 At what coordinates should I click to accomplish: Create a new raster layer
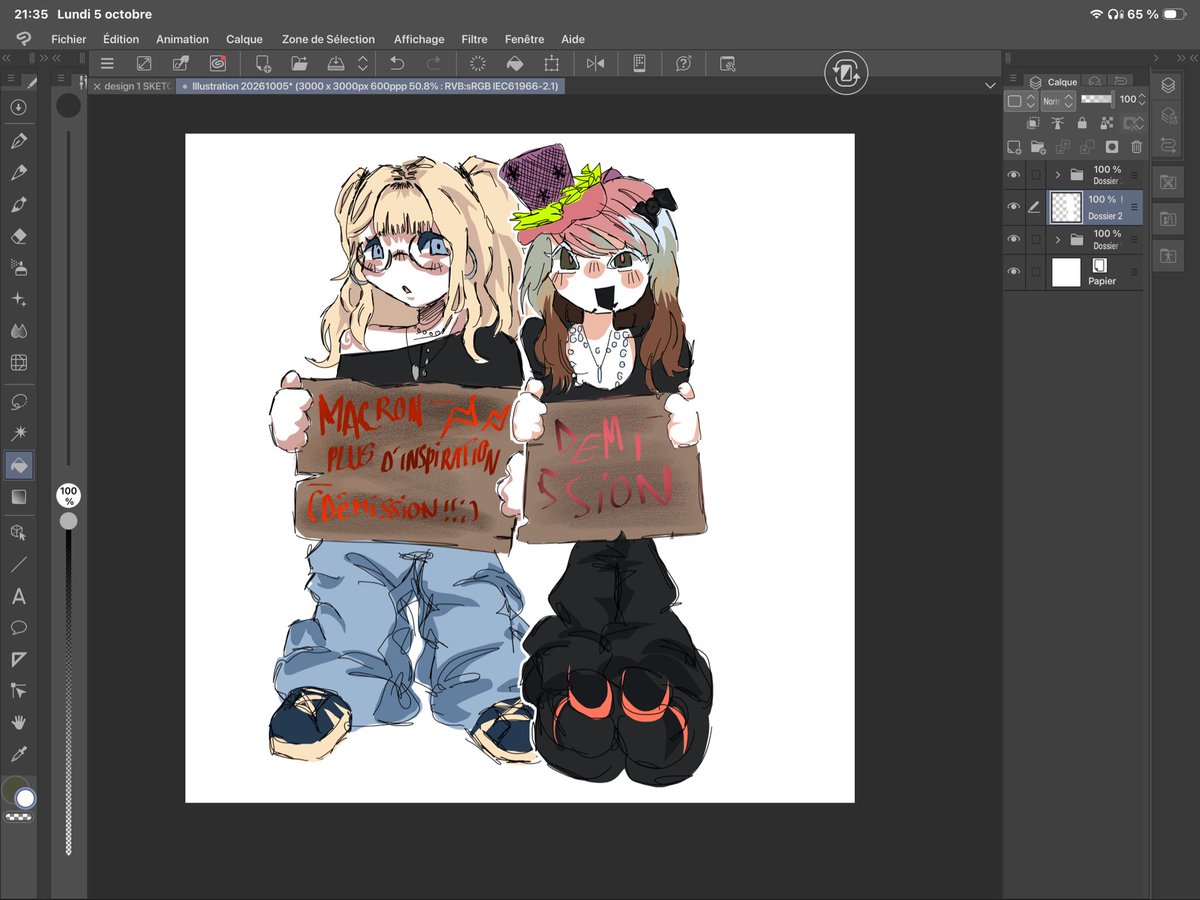(x=1014, y=147)
